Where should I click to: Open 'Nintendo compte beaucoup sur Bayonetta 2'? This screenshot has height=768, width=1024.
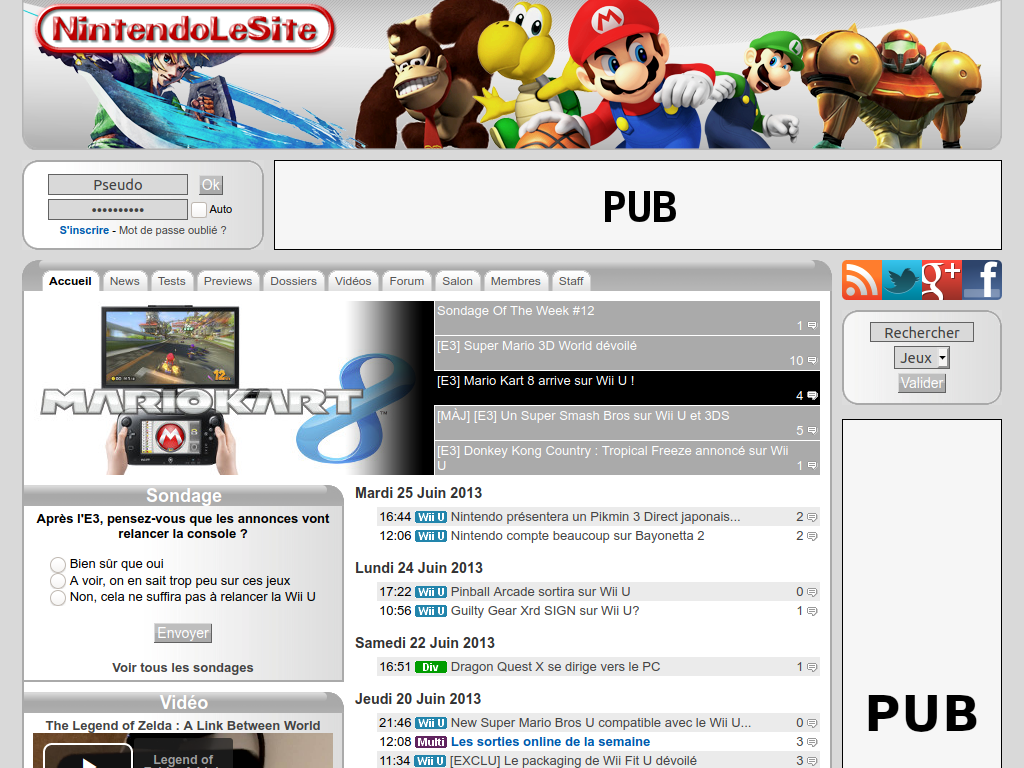pyautogui.click(x=577, y=536)
